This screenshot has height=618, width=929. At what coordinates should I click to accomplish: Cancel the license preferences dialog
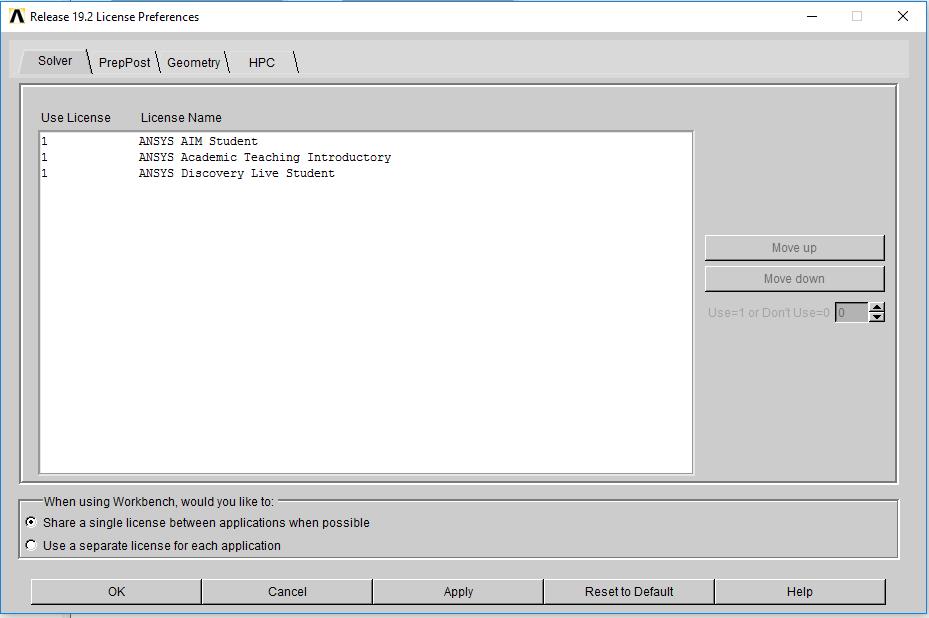point(287,591)
